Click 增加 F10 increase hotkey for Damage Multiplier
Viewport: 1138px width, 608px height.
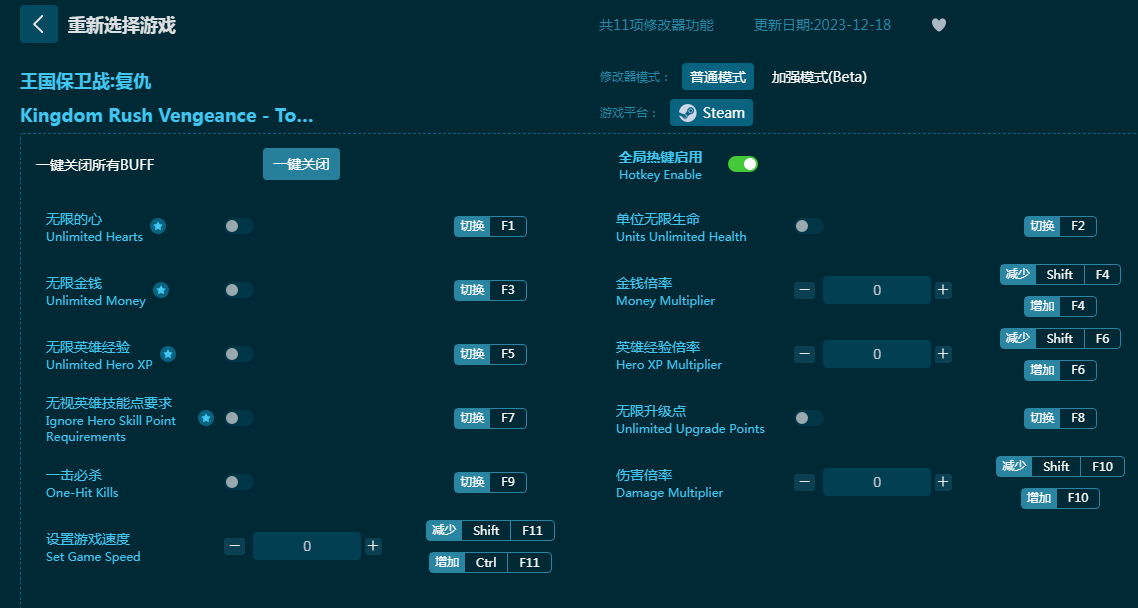pyautogui.click(x=1060, y=498)
